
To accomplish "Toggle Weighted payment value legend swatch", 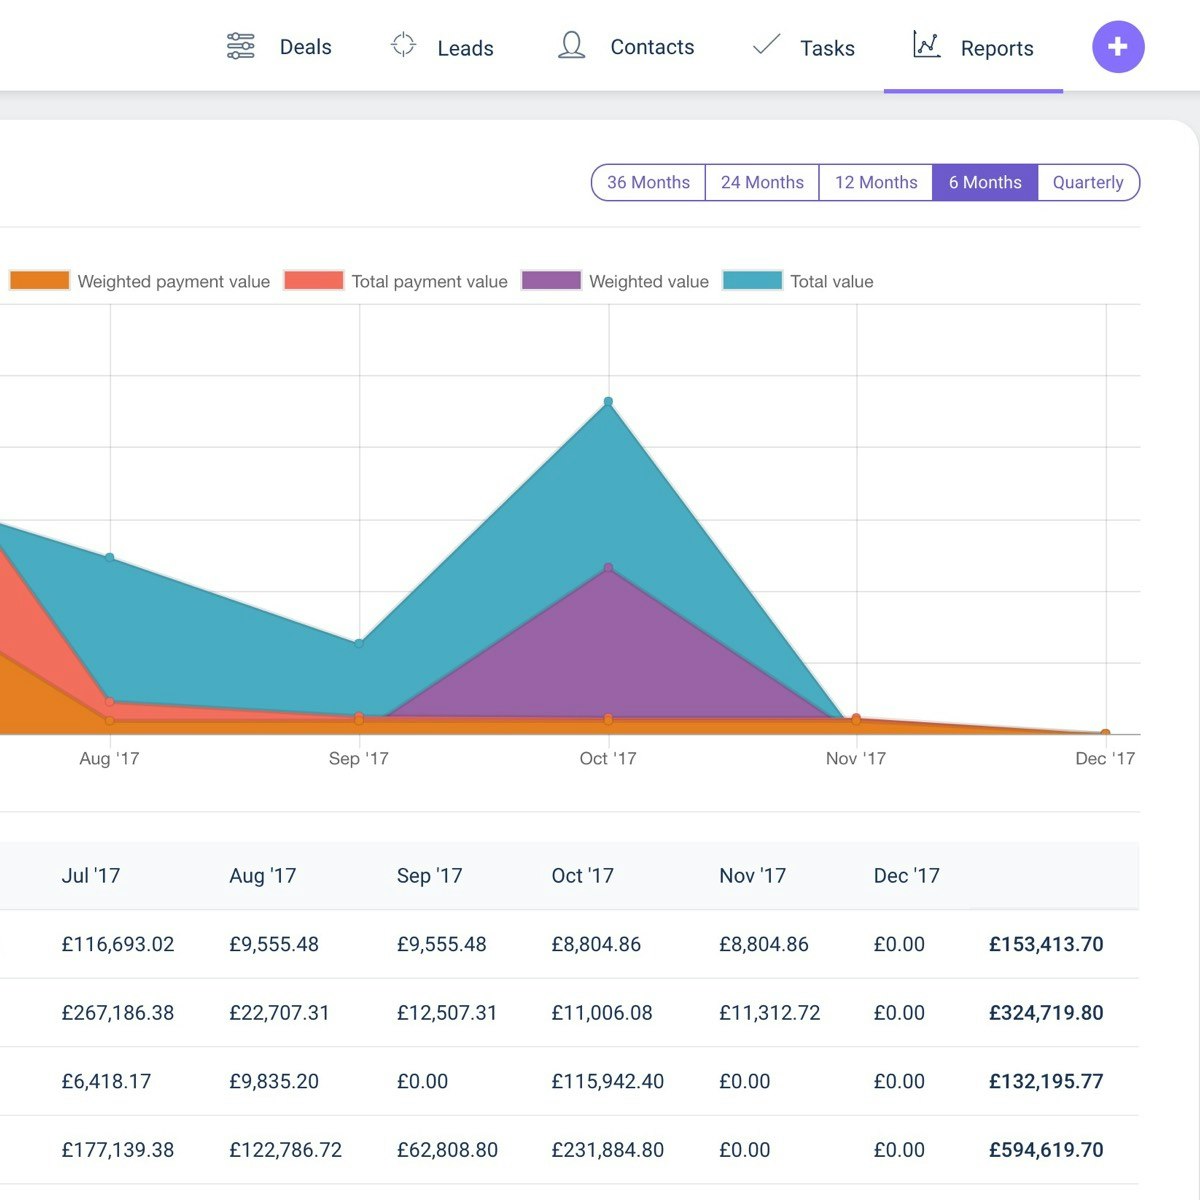I will (40, 281).
